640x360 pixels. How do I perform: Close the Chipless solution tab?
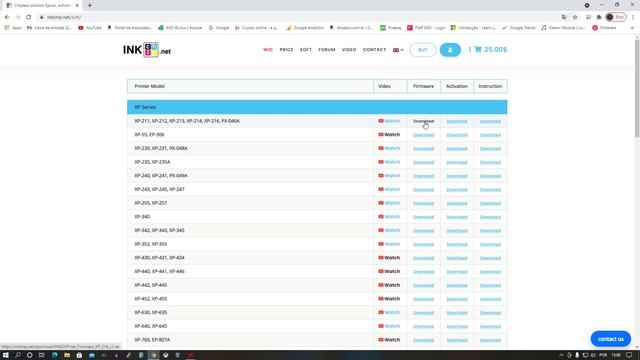point(77,5)
